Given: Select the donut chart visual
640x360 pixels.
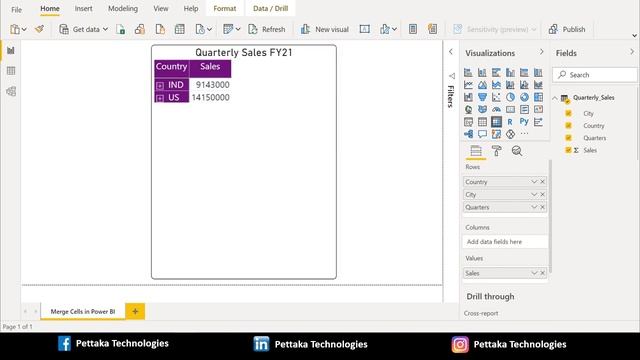Looking at the screenshot, I should 524,97.
